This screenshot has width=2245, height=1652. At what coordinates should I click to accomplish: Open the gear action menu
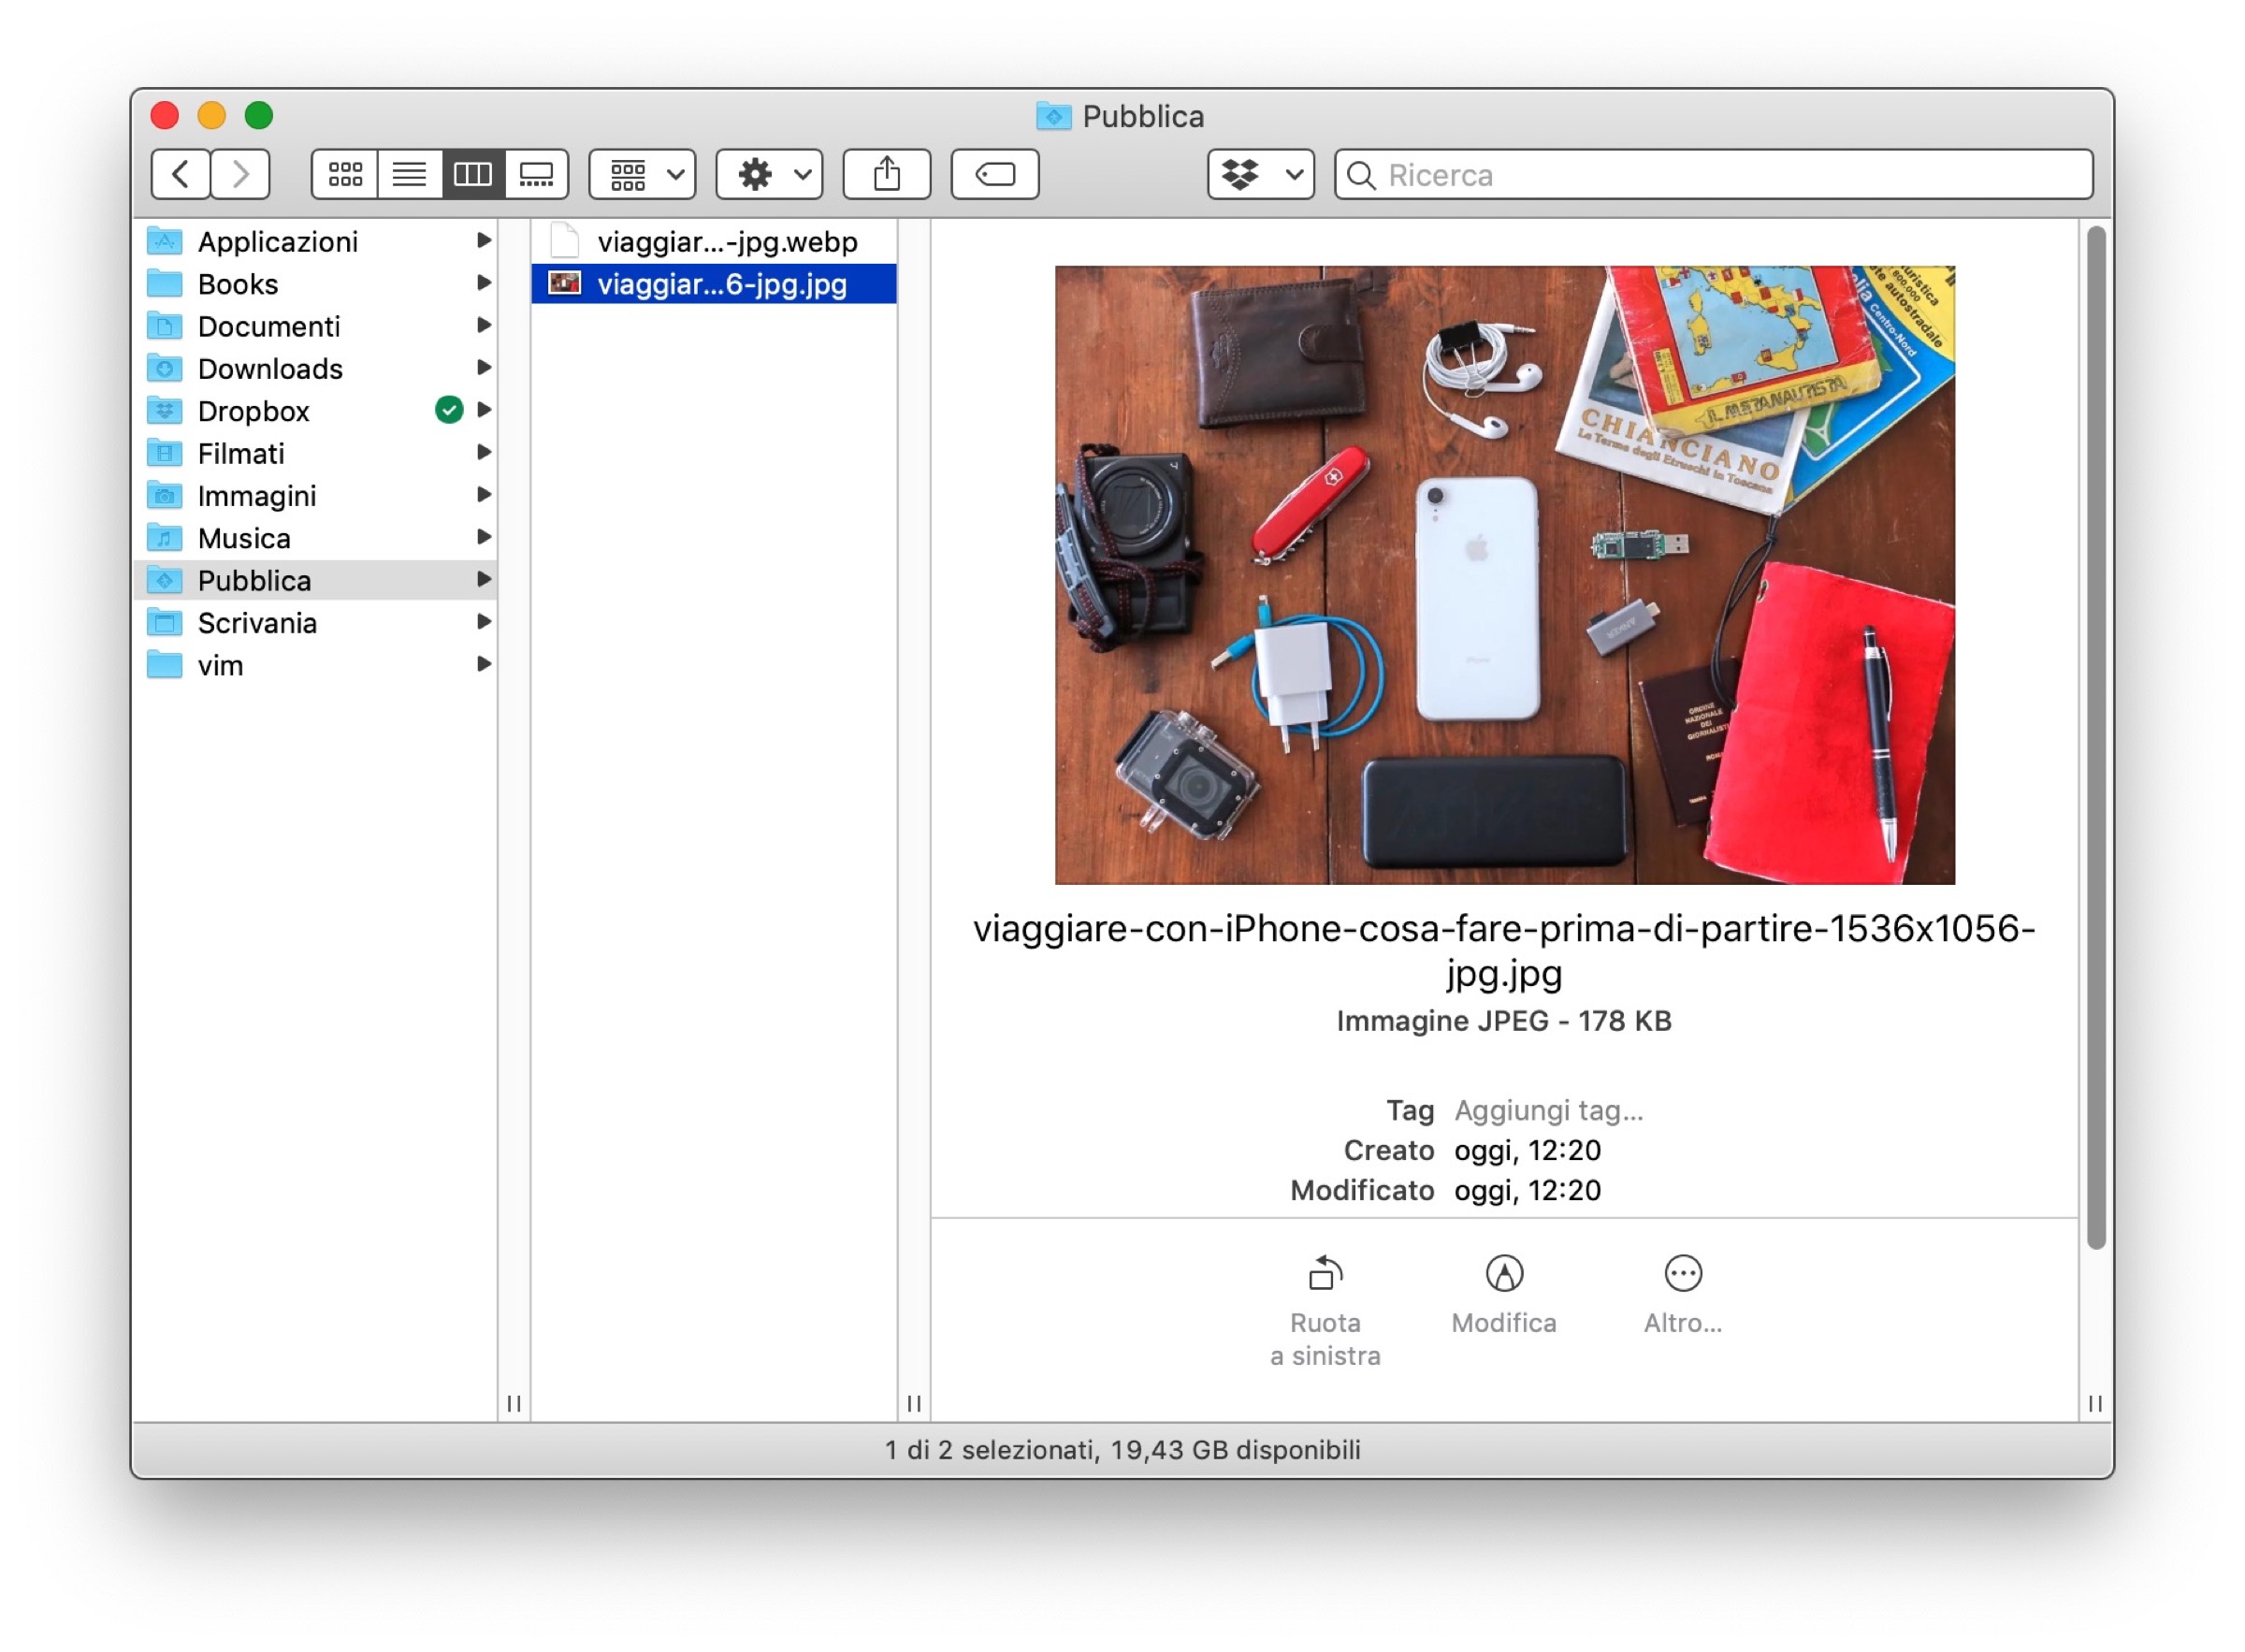769,175
